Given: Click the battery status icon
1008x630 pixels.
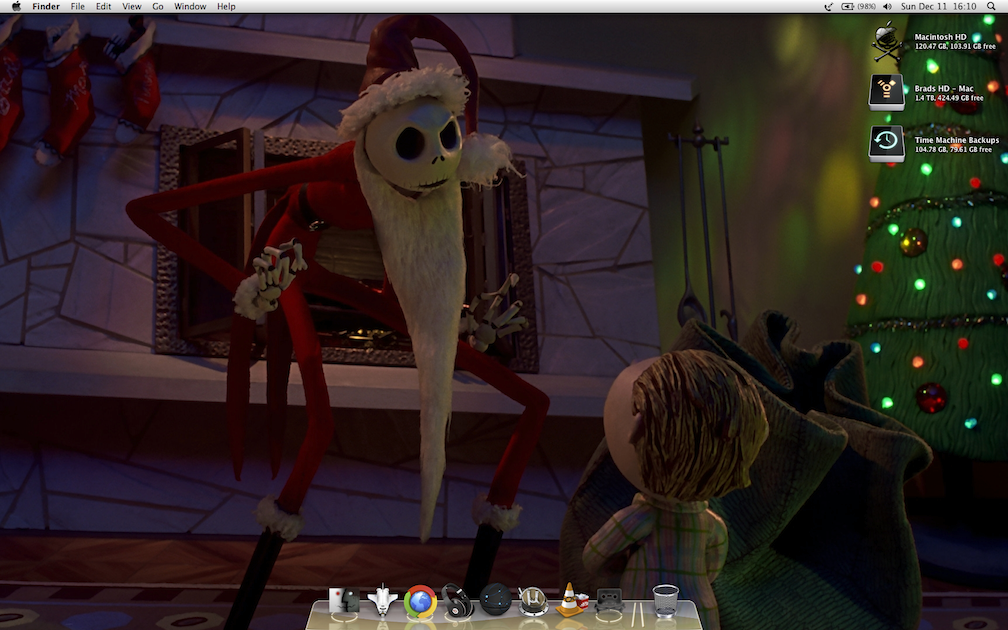Looking at the screenshot, I should click(848, 6).
